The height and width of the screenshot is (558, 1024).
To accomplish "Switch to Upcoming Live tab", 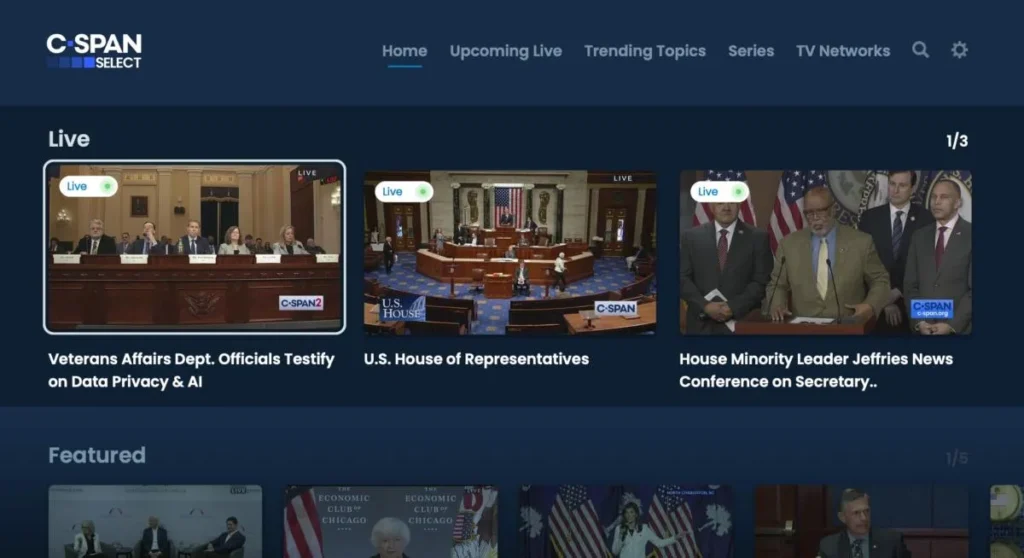I will point(505,51).
